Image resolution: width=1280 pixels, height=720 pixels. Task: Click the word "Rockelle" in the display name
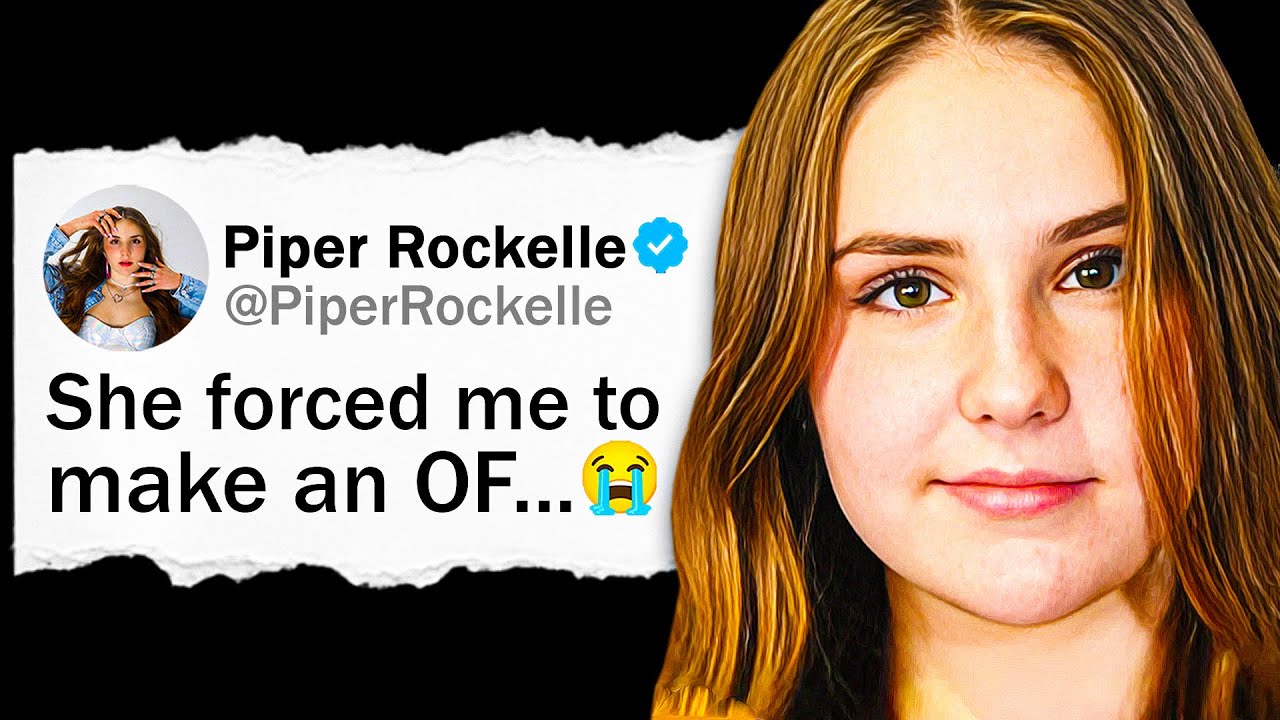(x=510, y=249)
